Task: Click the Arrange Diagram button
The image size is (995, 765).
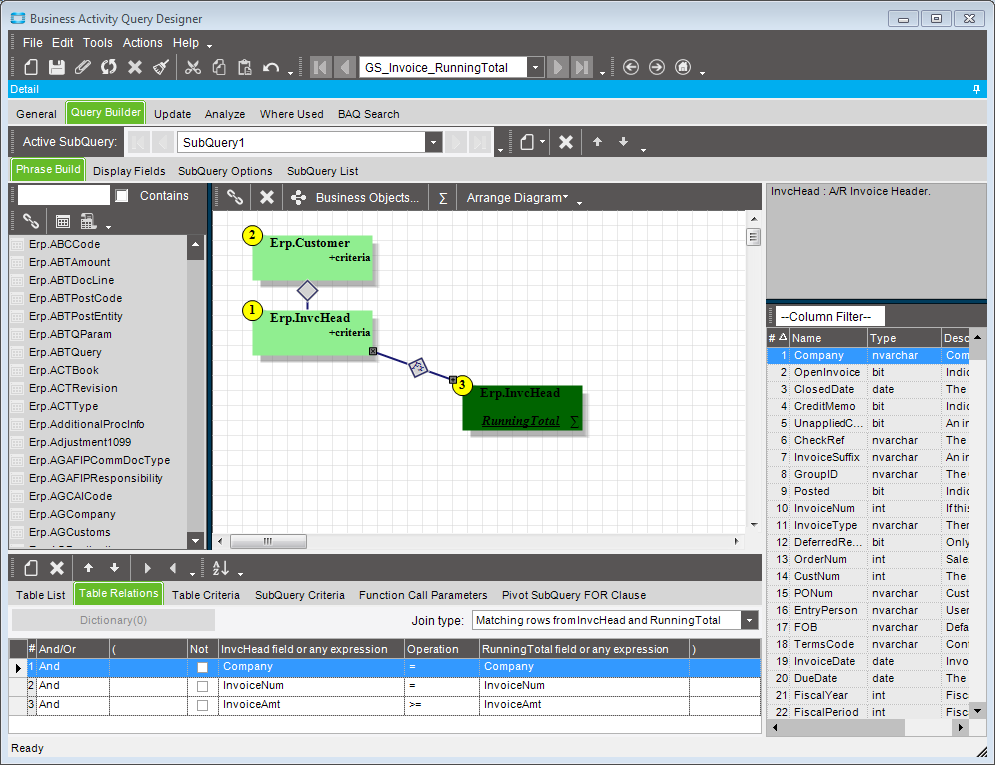Action: [516, 198]
